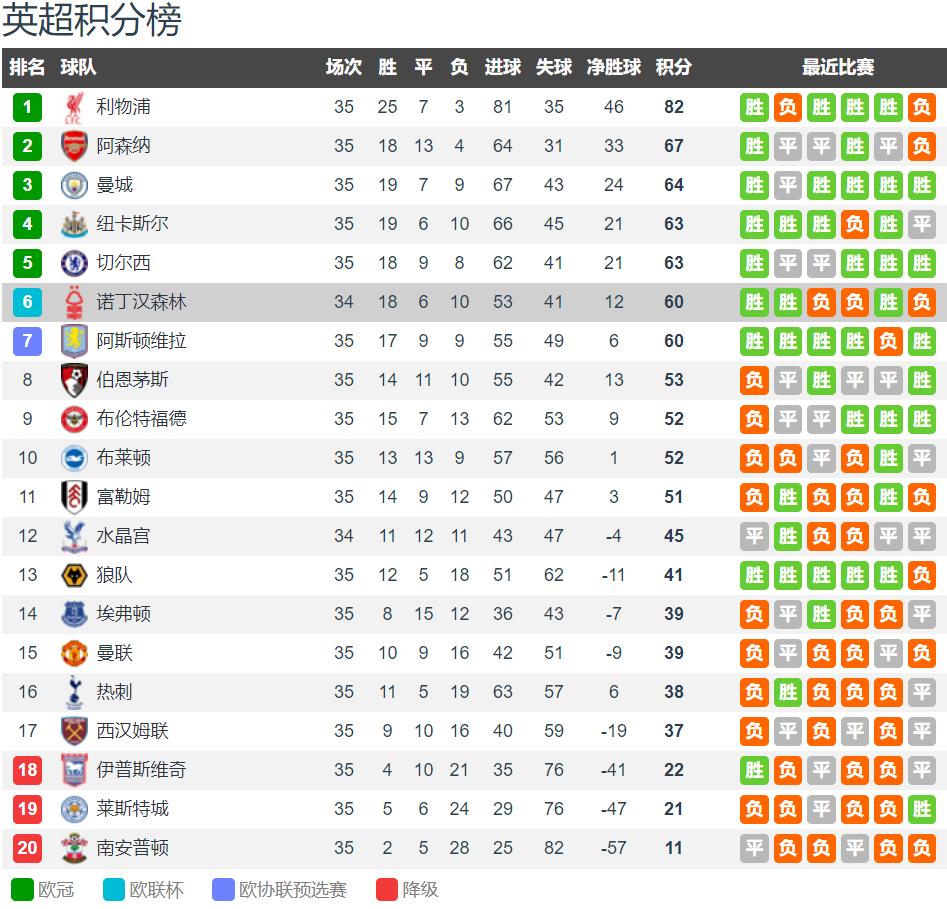Click the Manchester United (曼联) crest icon
The height and width of the screenshot is (909, 947).
pyautogui.click(x=74, y=653)
